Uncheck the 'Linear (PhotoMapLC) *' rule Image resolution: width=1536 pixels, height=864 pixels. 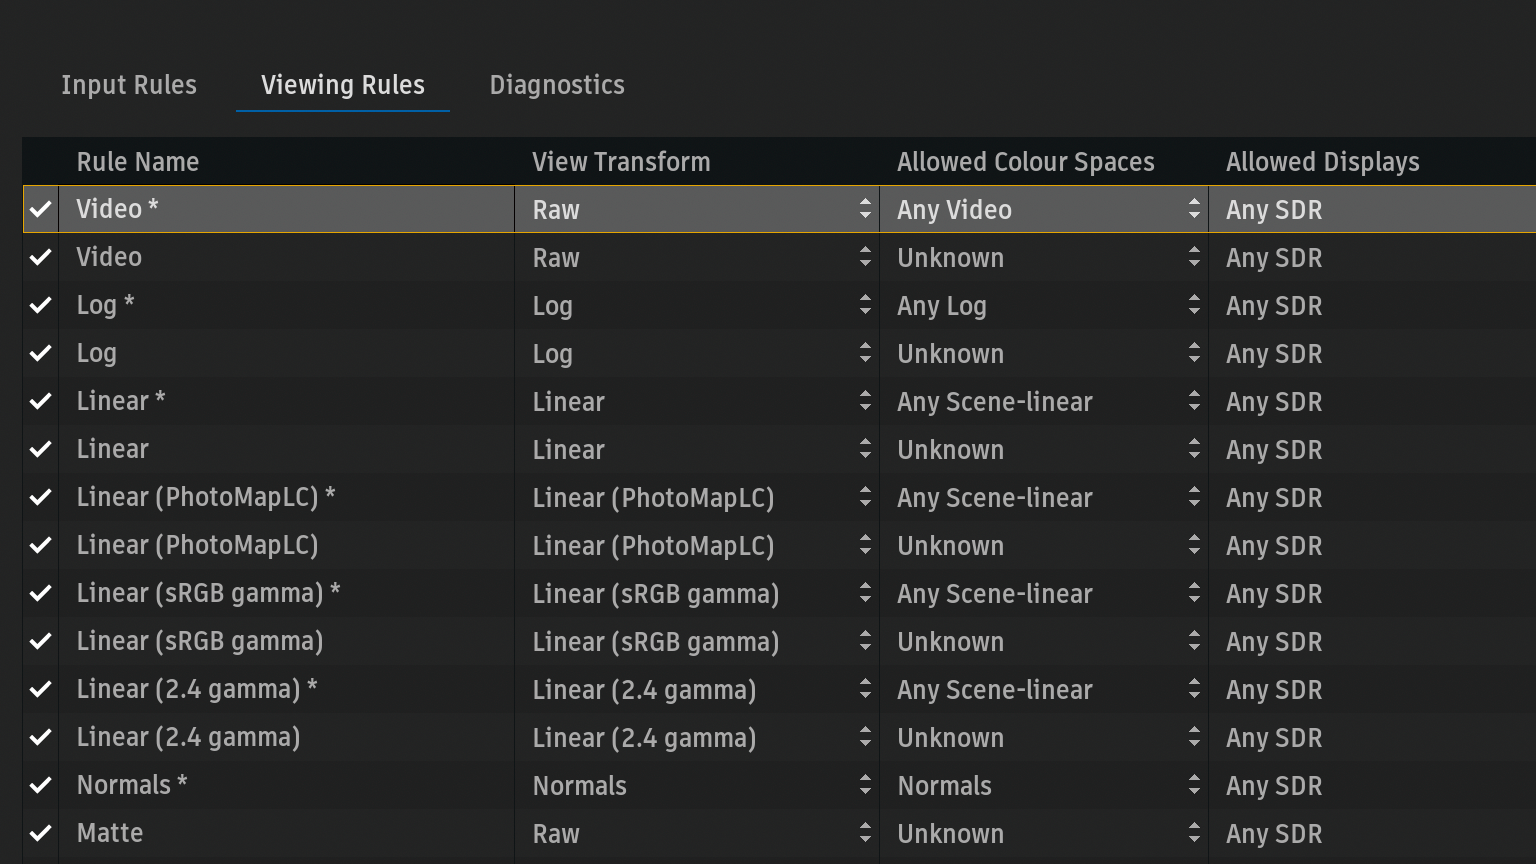[40, 498]
